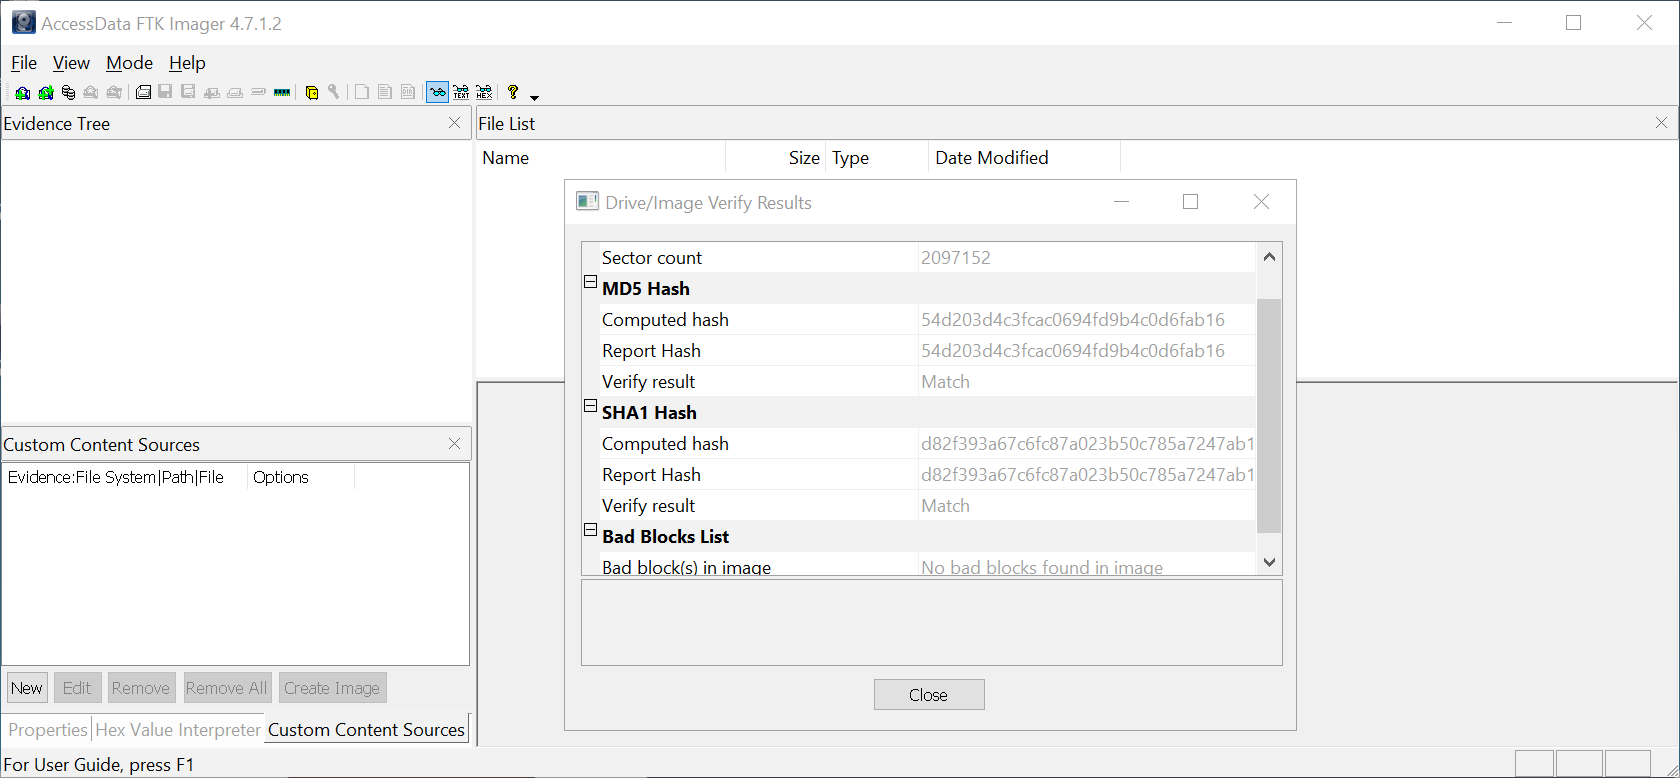Click the Name column header
The height and width of the screenshot is (778, 1680).
click(x=601, y=158)
